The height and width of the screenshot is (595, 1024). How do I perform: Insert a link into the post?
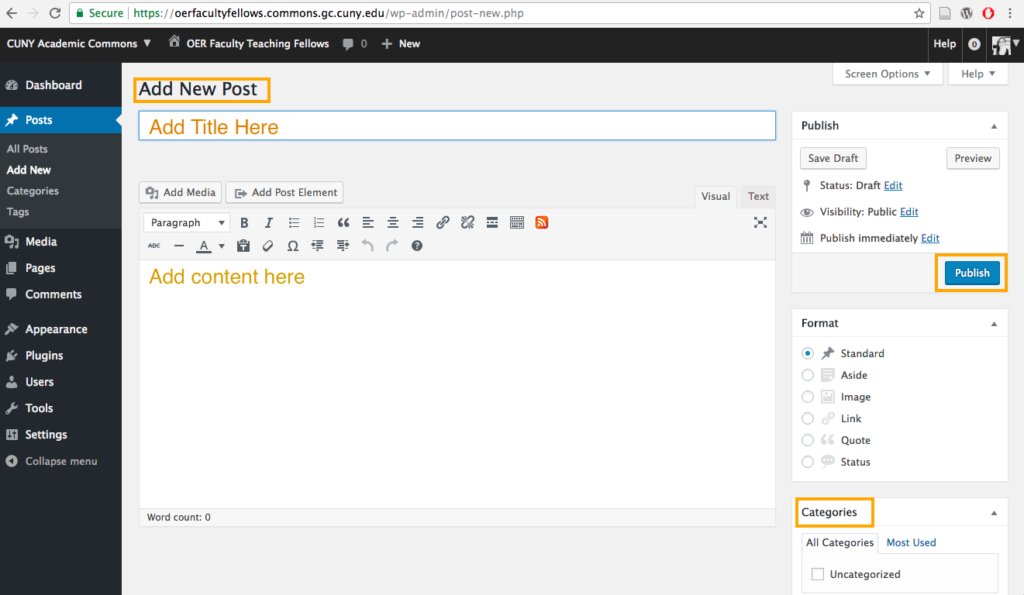(x=443, y=222)
